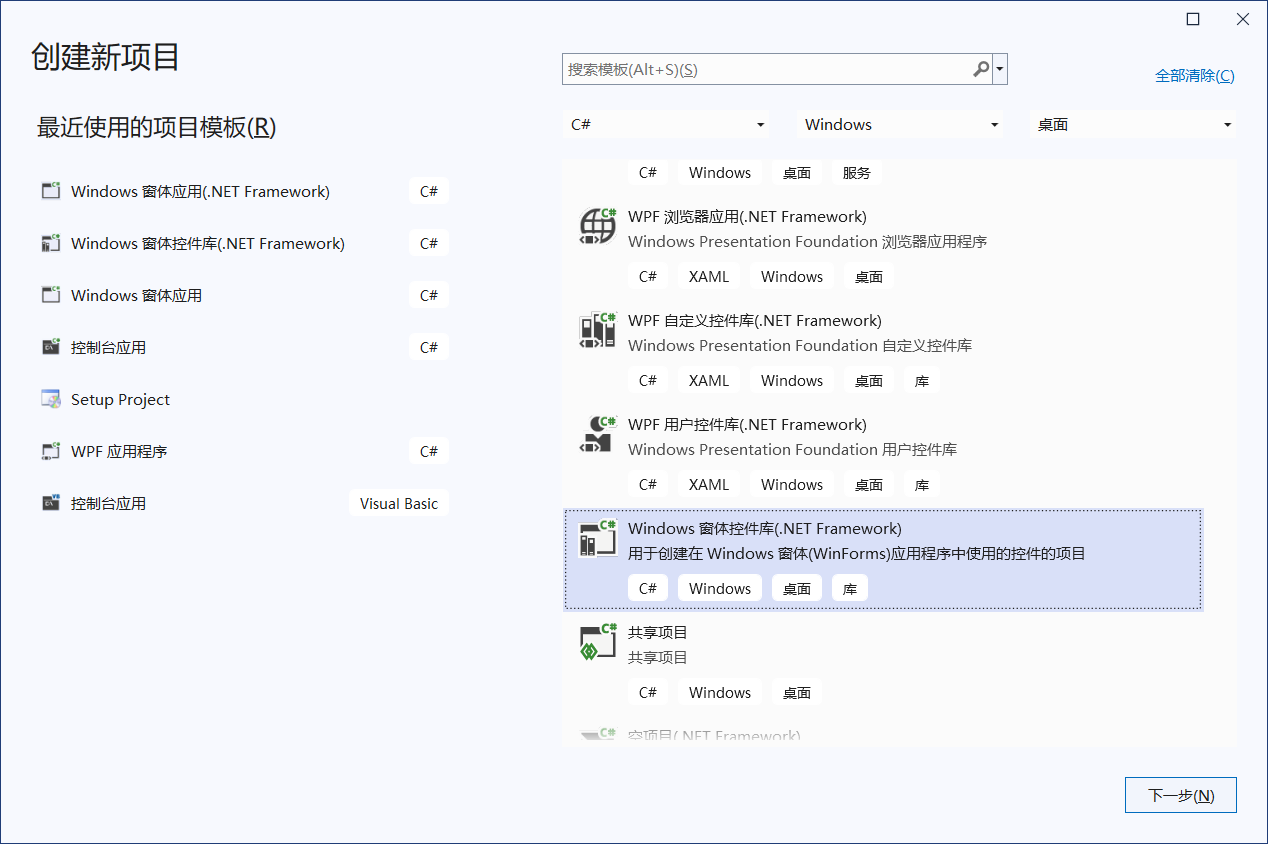Close the 创建新项目 dialog
The height and width of the screenshot is (844, 1268).
[x=1243, y=19]
